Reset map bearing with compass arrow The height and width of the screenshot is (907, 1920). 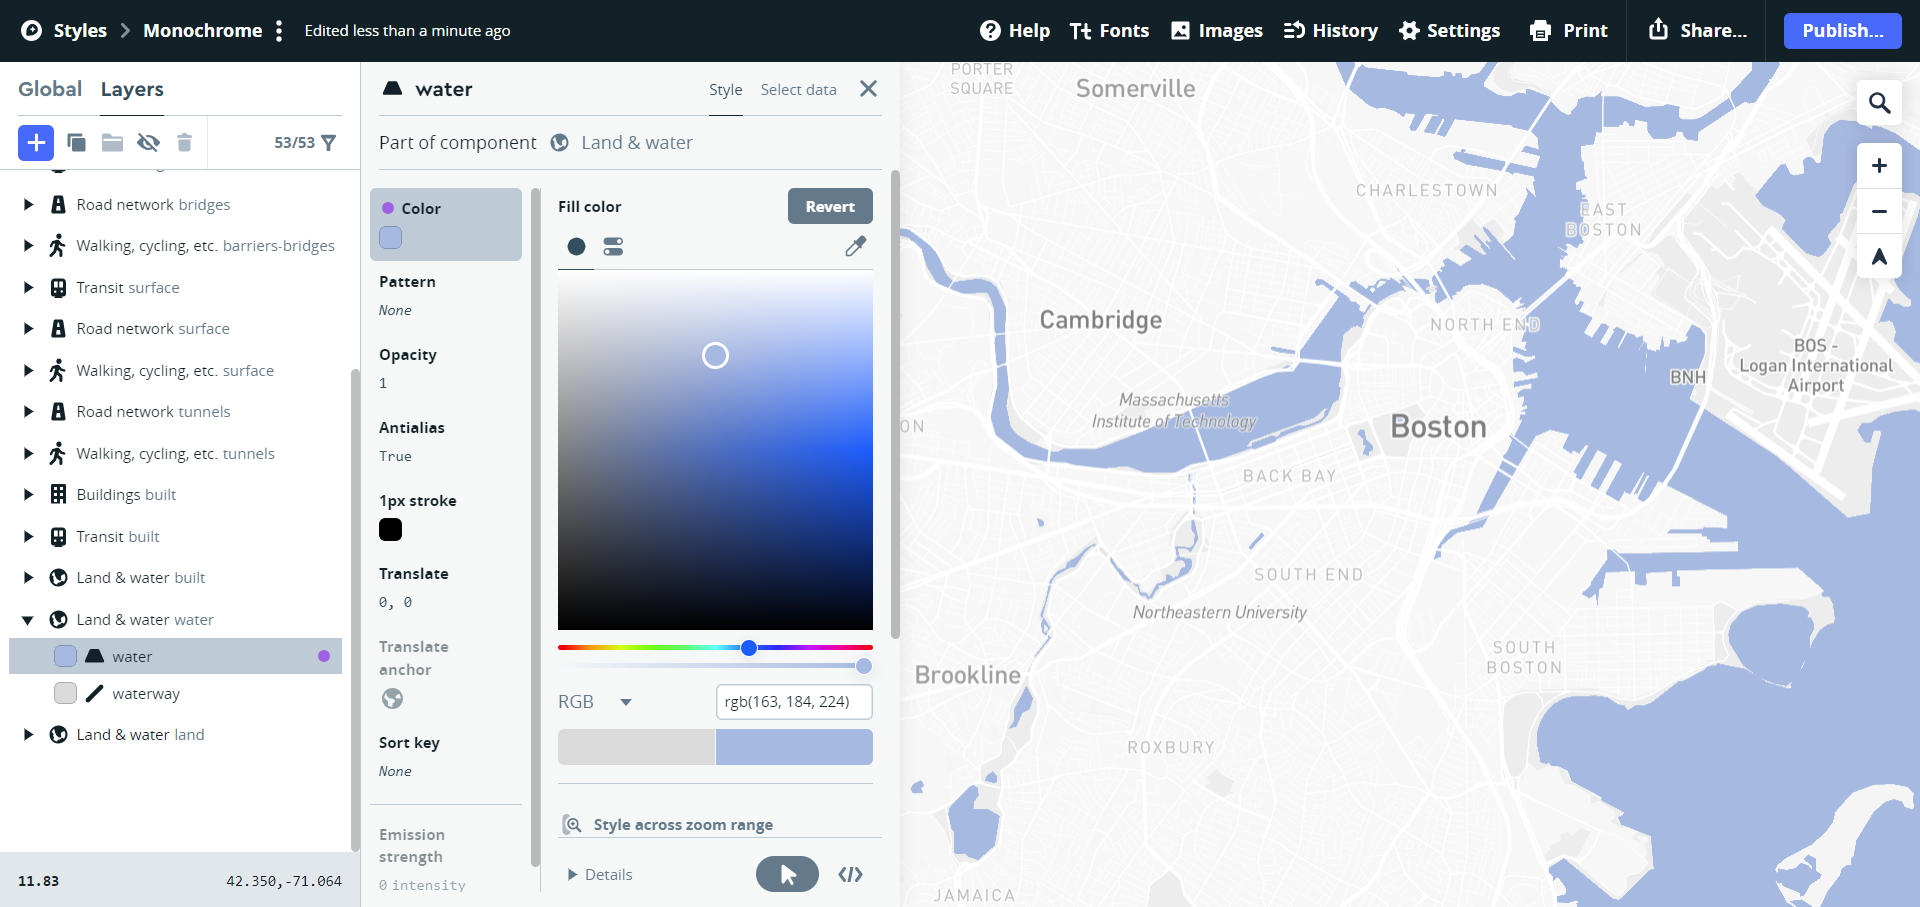(x=1879, y=257)
